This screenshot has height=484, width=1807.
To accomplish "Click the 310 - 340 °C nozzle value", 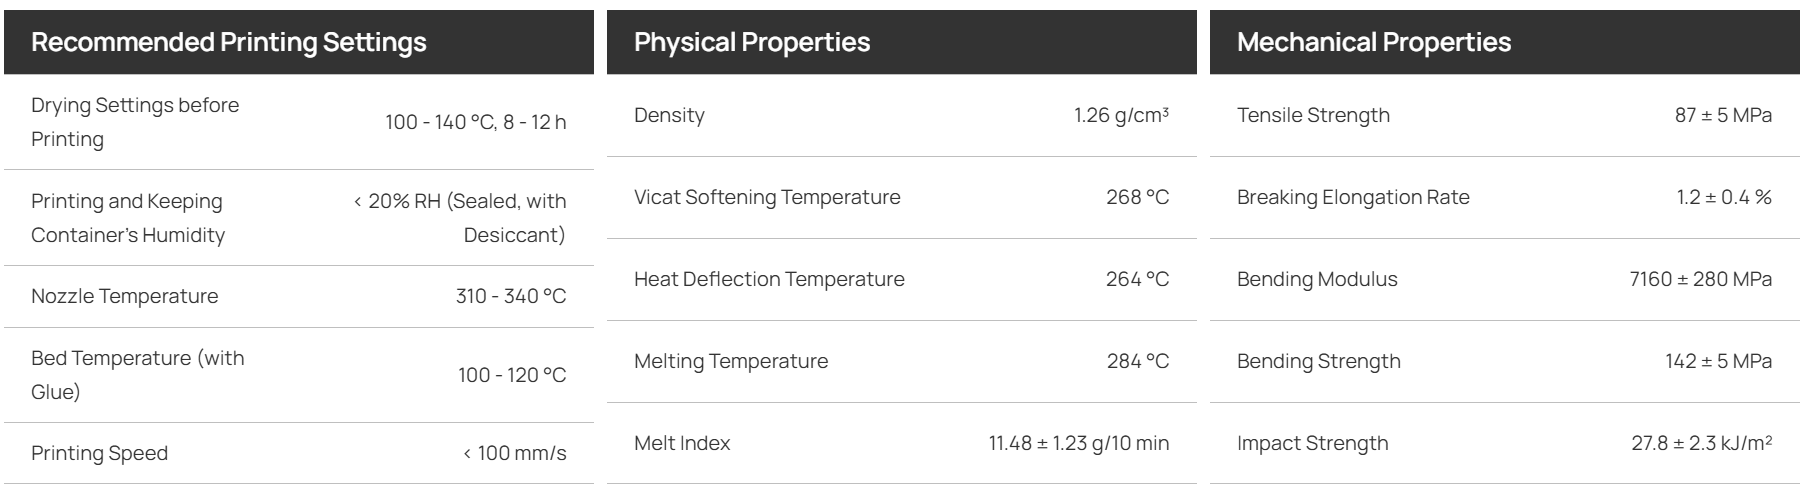I will tap(511, 296).
